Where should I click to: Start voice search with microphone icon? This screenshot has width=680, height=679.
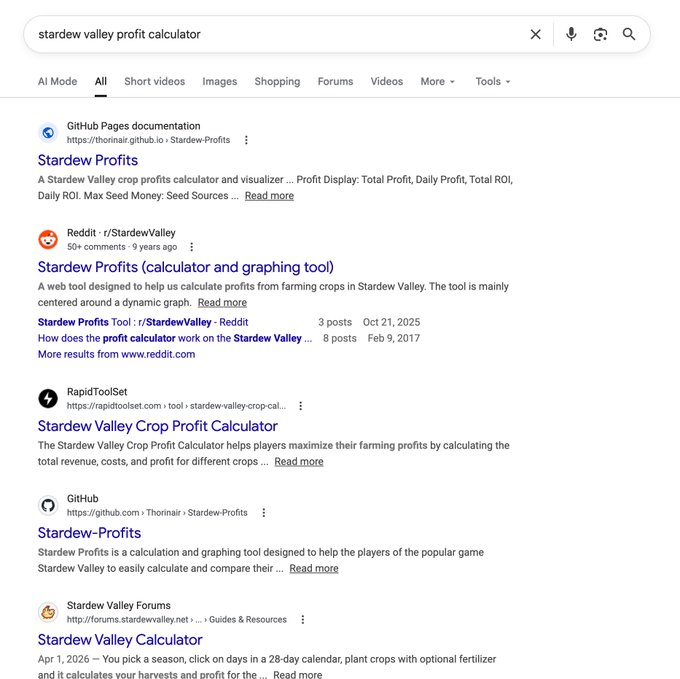pyautogui.click(x=571, y=34)
